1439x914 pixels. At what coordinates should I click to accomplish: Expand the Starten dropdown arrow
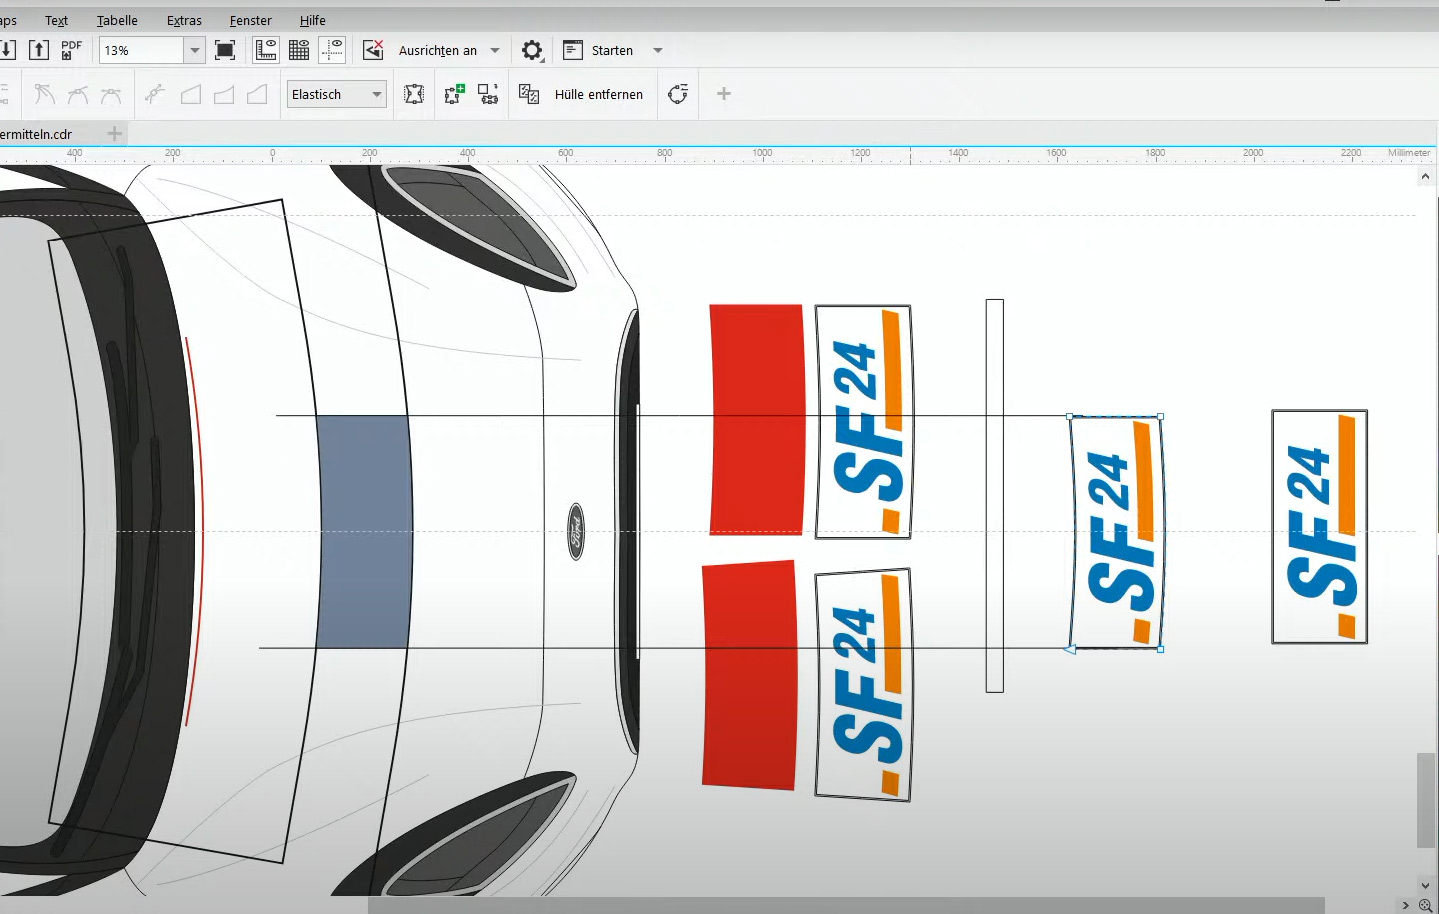658,50
